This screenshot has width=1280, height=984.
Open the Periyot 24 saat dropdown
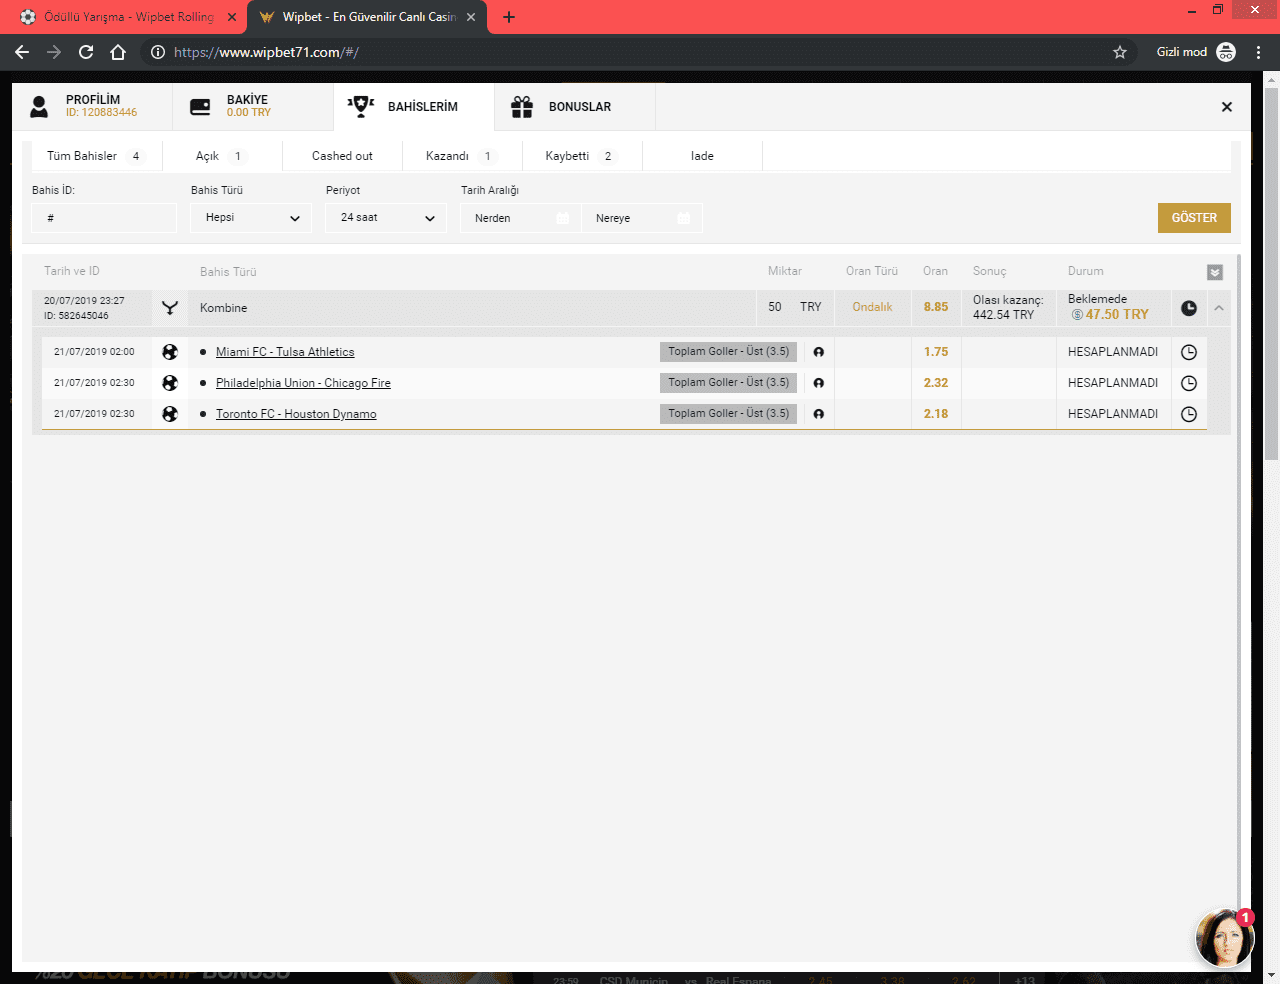(386, 218)
